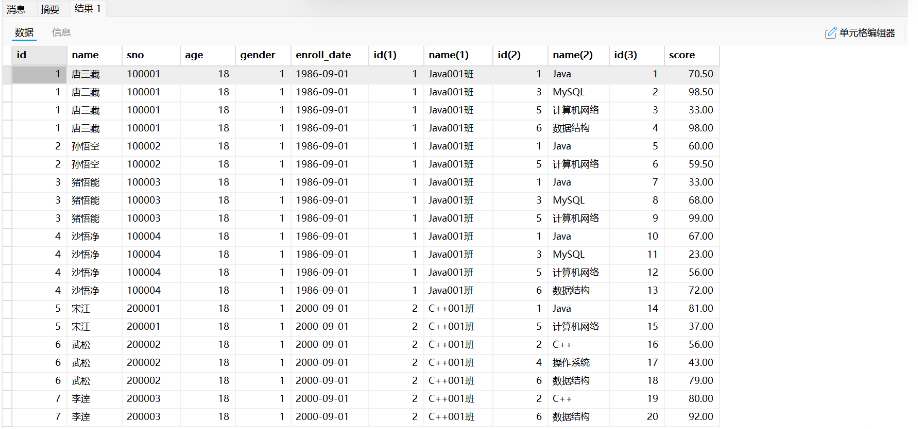Switch to the 摘要 tab
This screenshot has height=429, width=918.
tap(51, 9)
